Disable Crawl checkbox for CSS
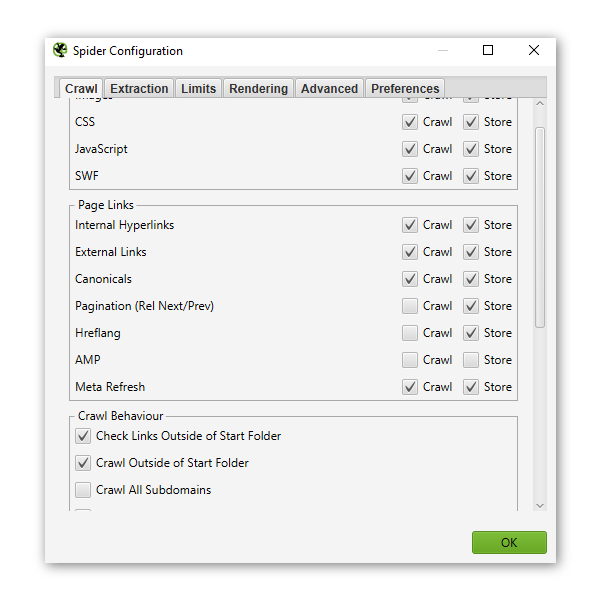The image size is (600, 600). (x=410, y=122)
